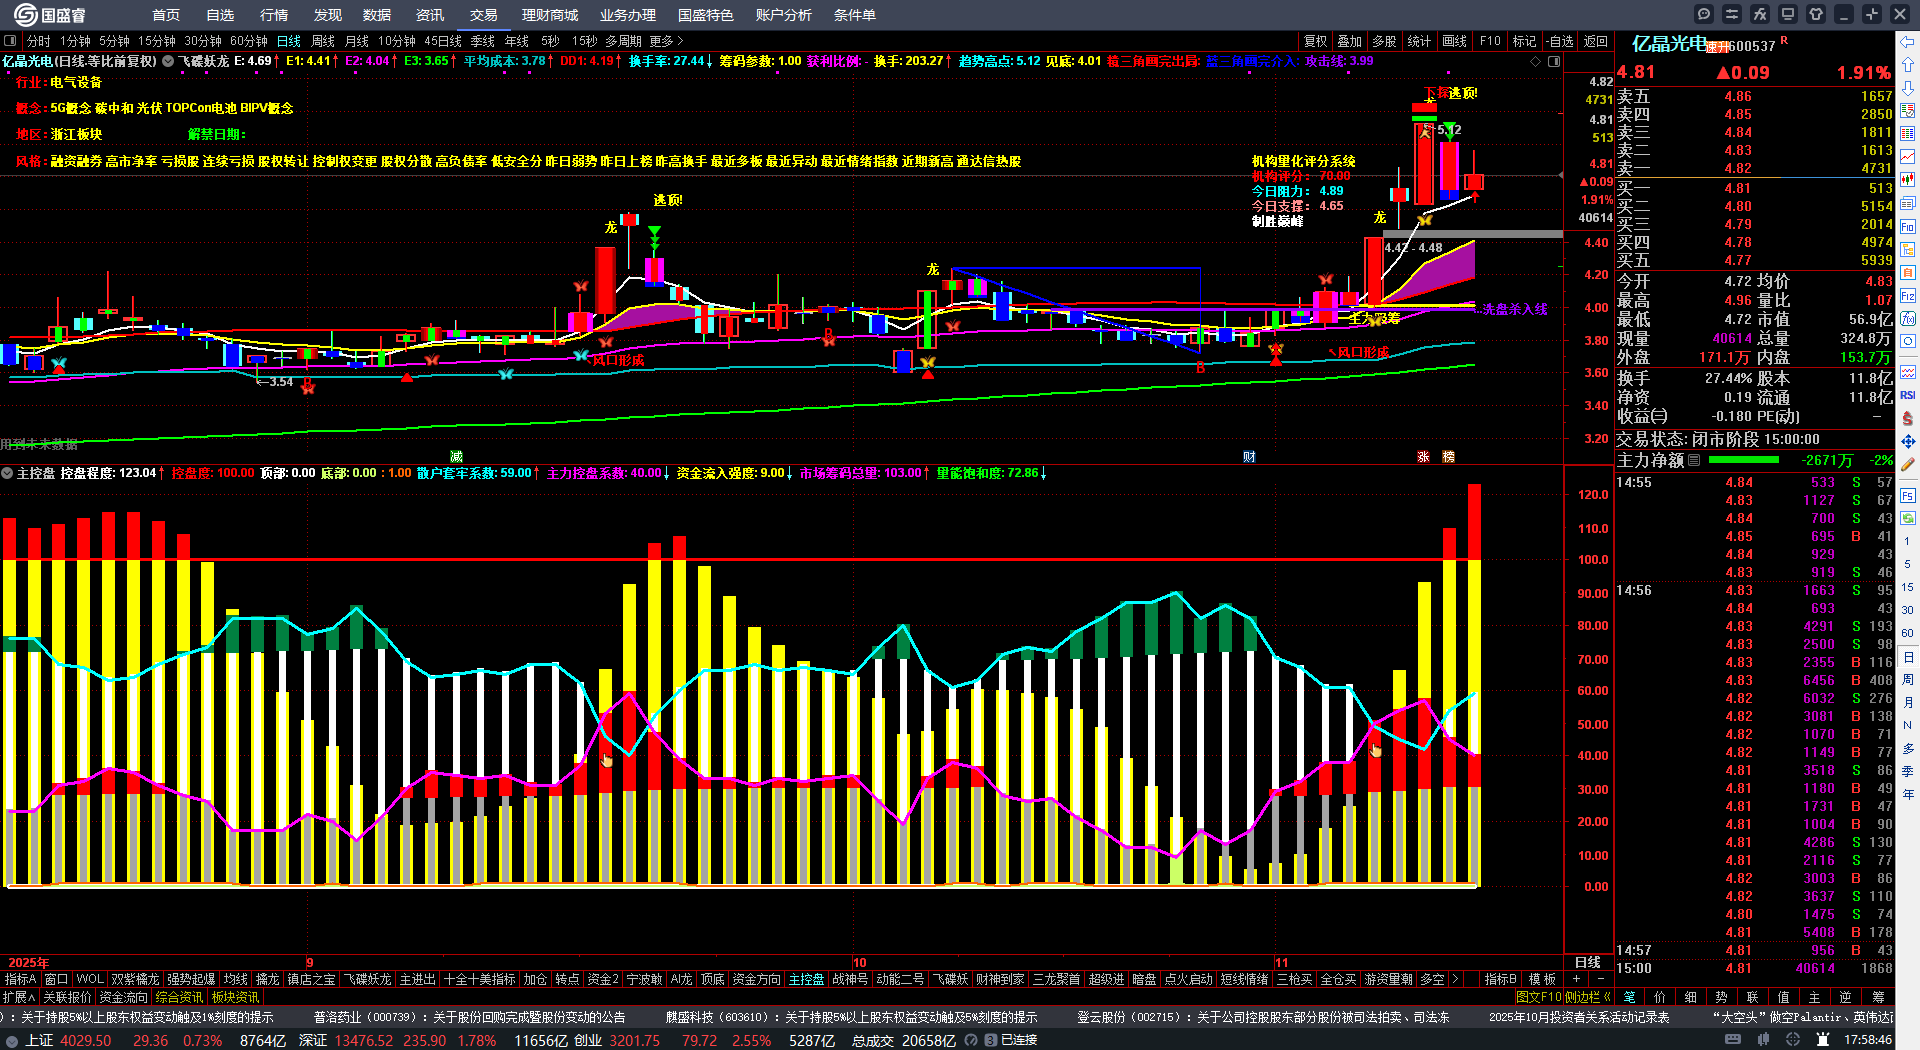Click the keyboard icon in status bar

tap(1733, 1040)
